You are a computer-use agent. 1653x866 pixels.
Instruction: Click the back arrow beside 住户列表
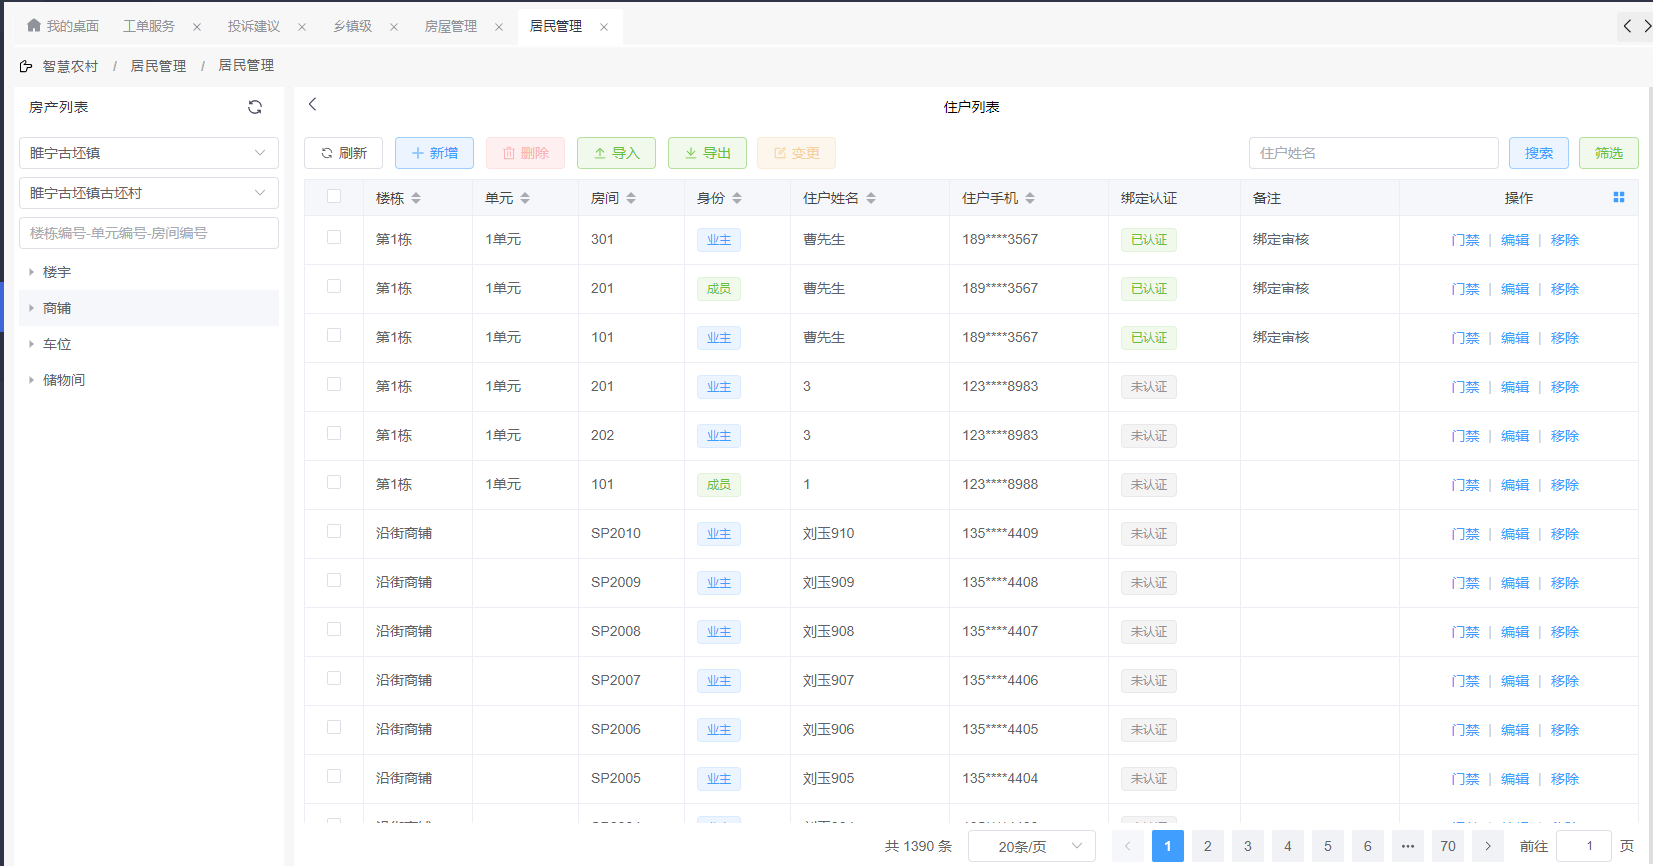pyautogui.click(x=313, y=104)
